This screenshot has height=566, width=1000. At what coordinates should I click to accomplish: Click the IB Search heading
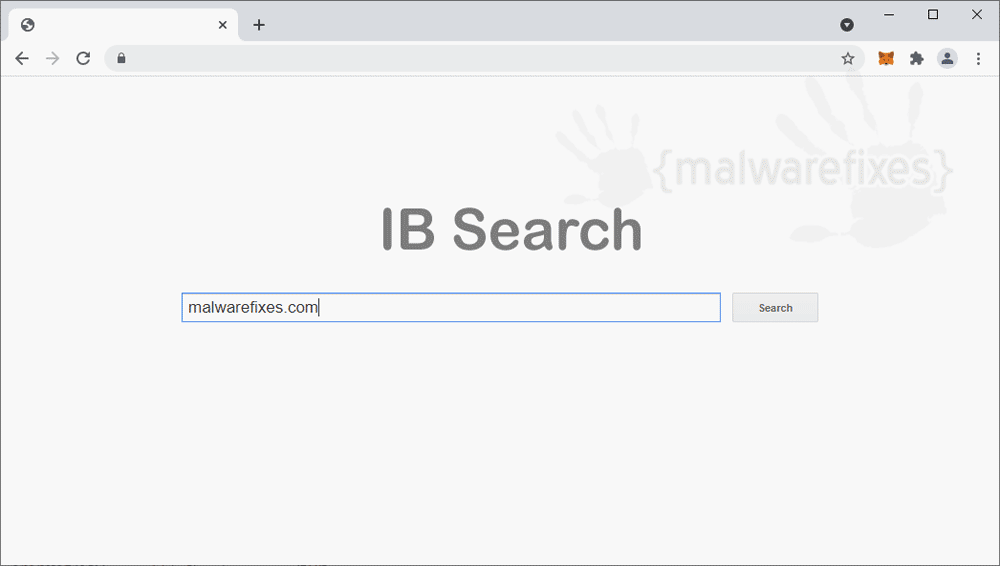click(511, 229)
